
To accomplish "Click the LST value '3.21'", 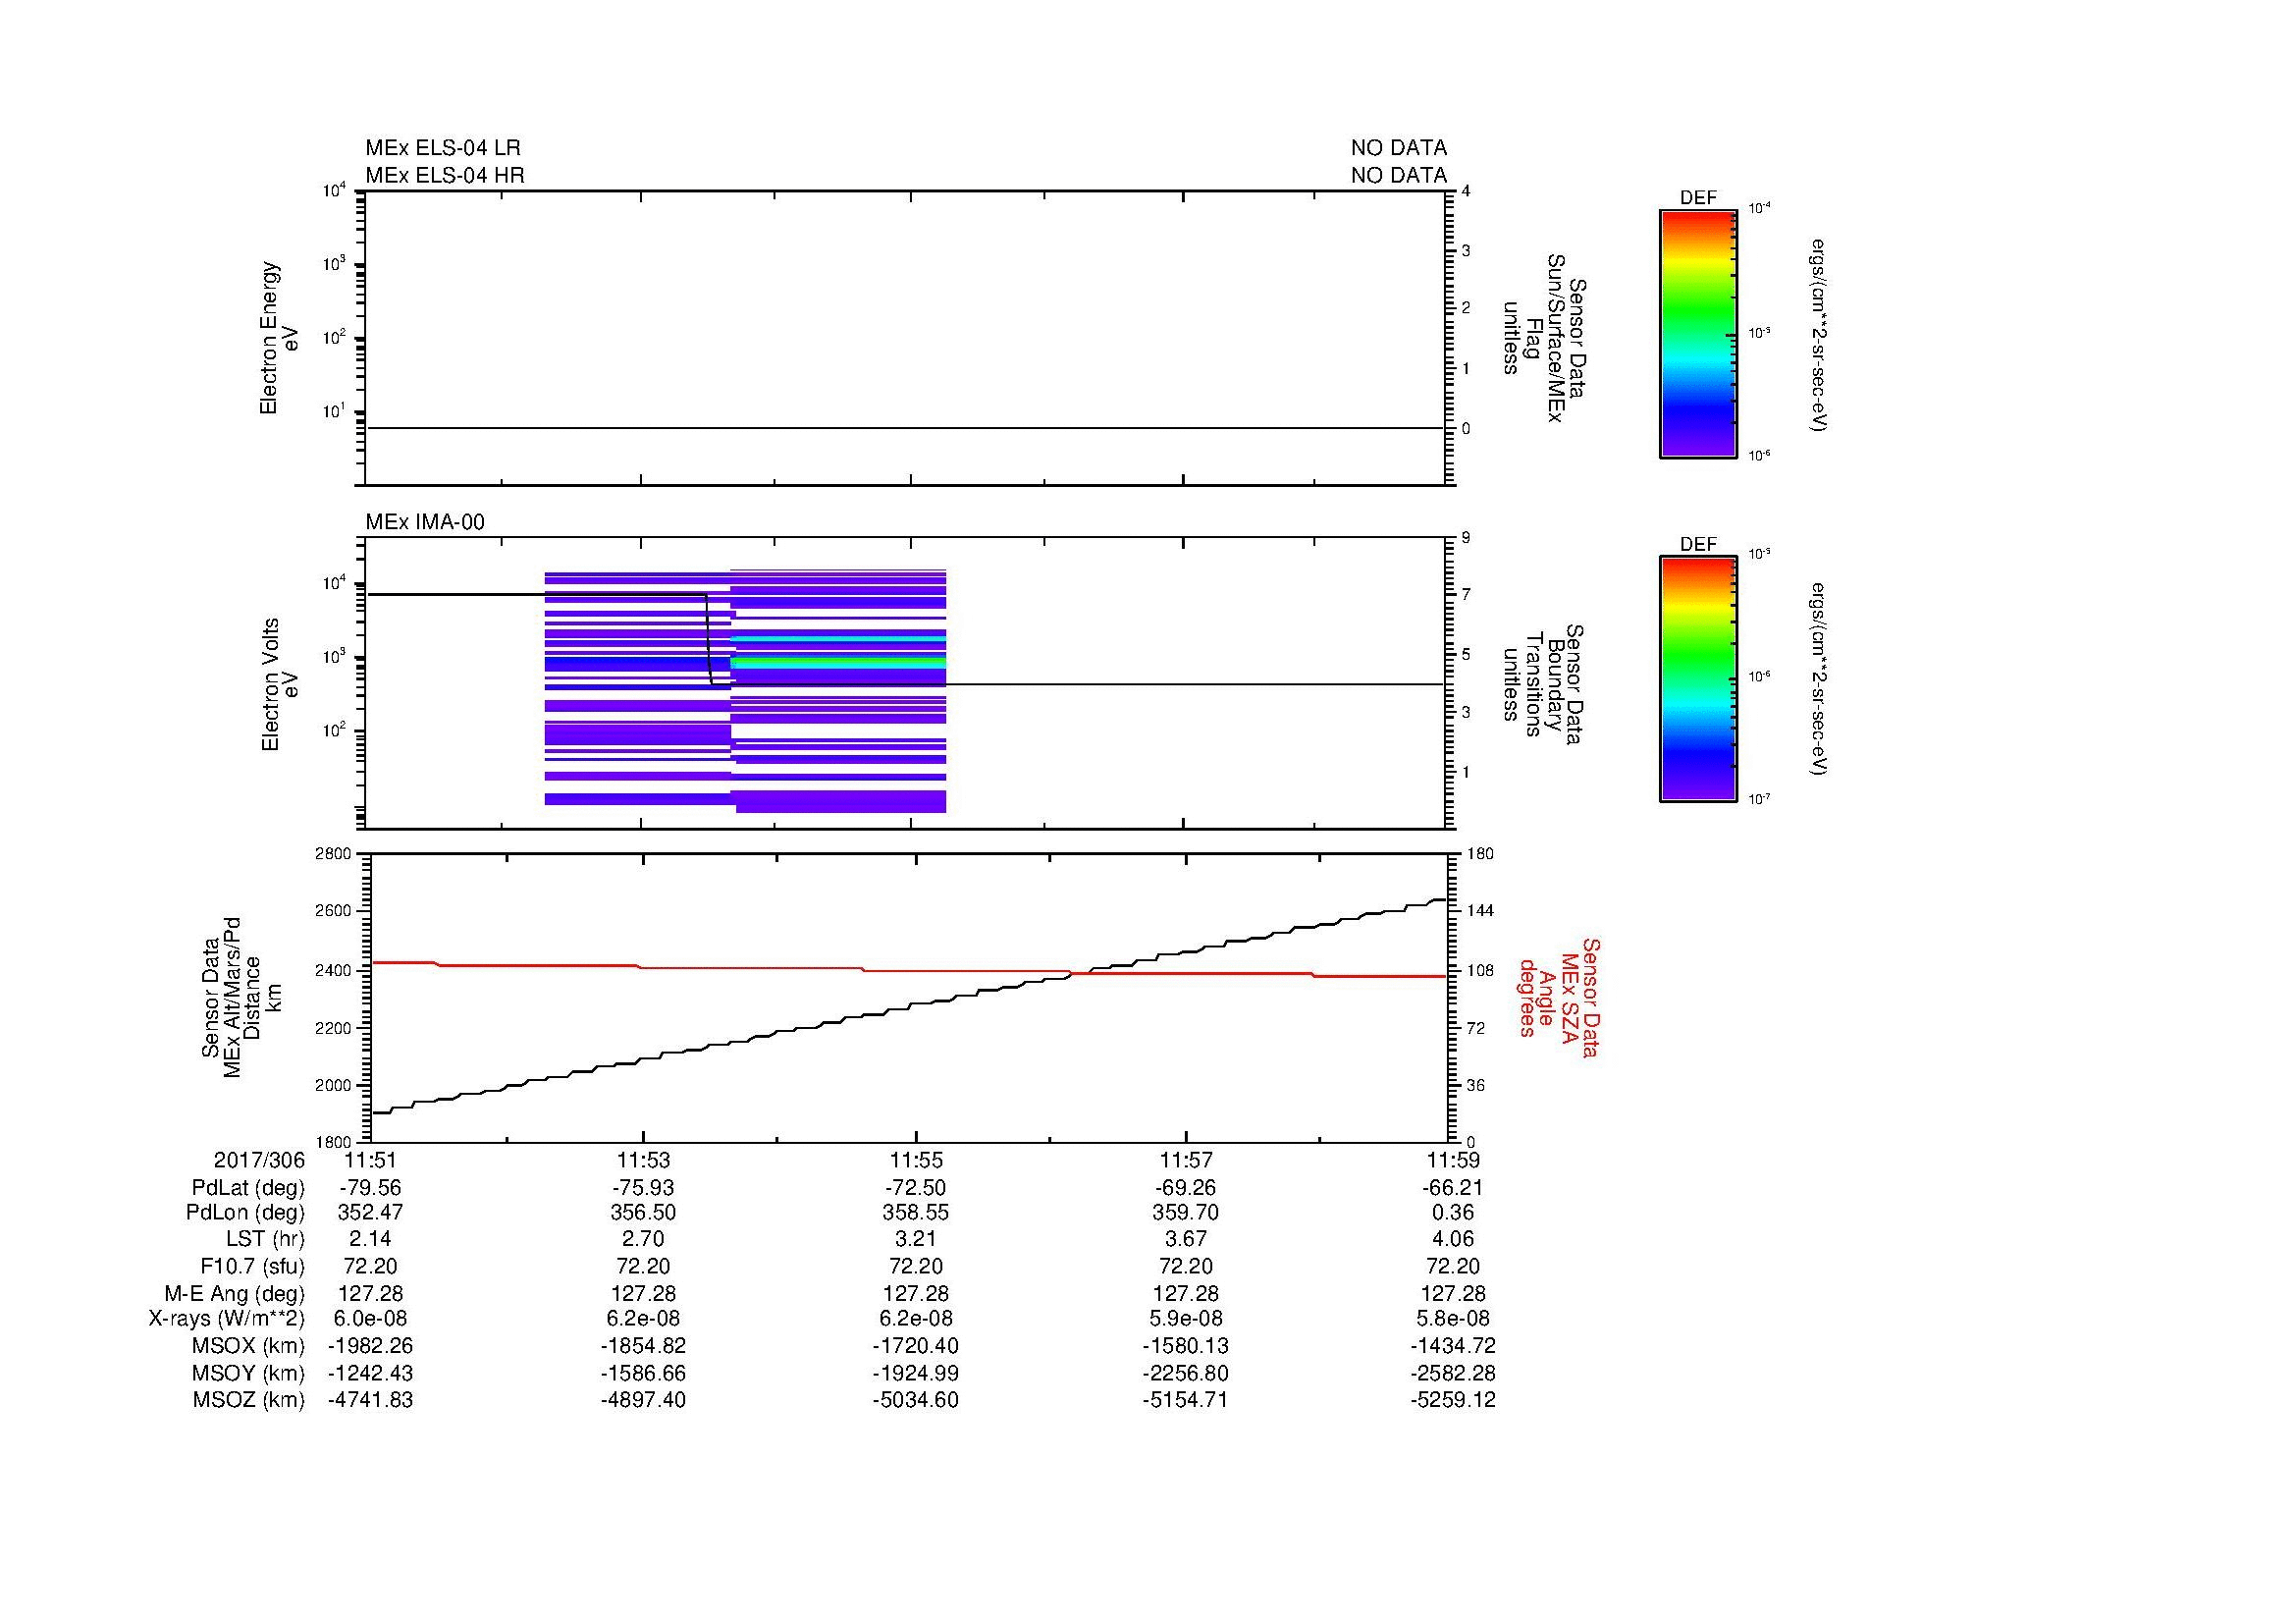I will [915, 1240].
